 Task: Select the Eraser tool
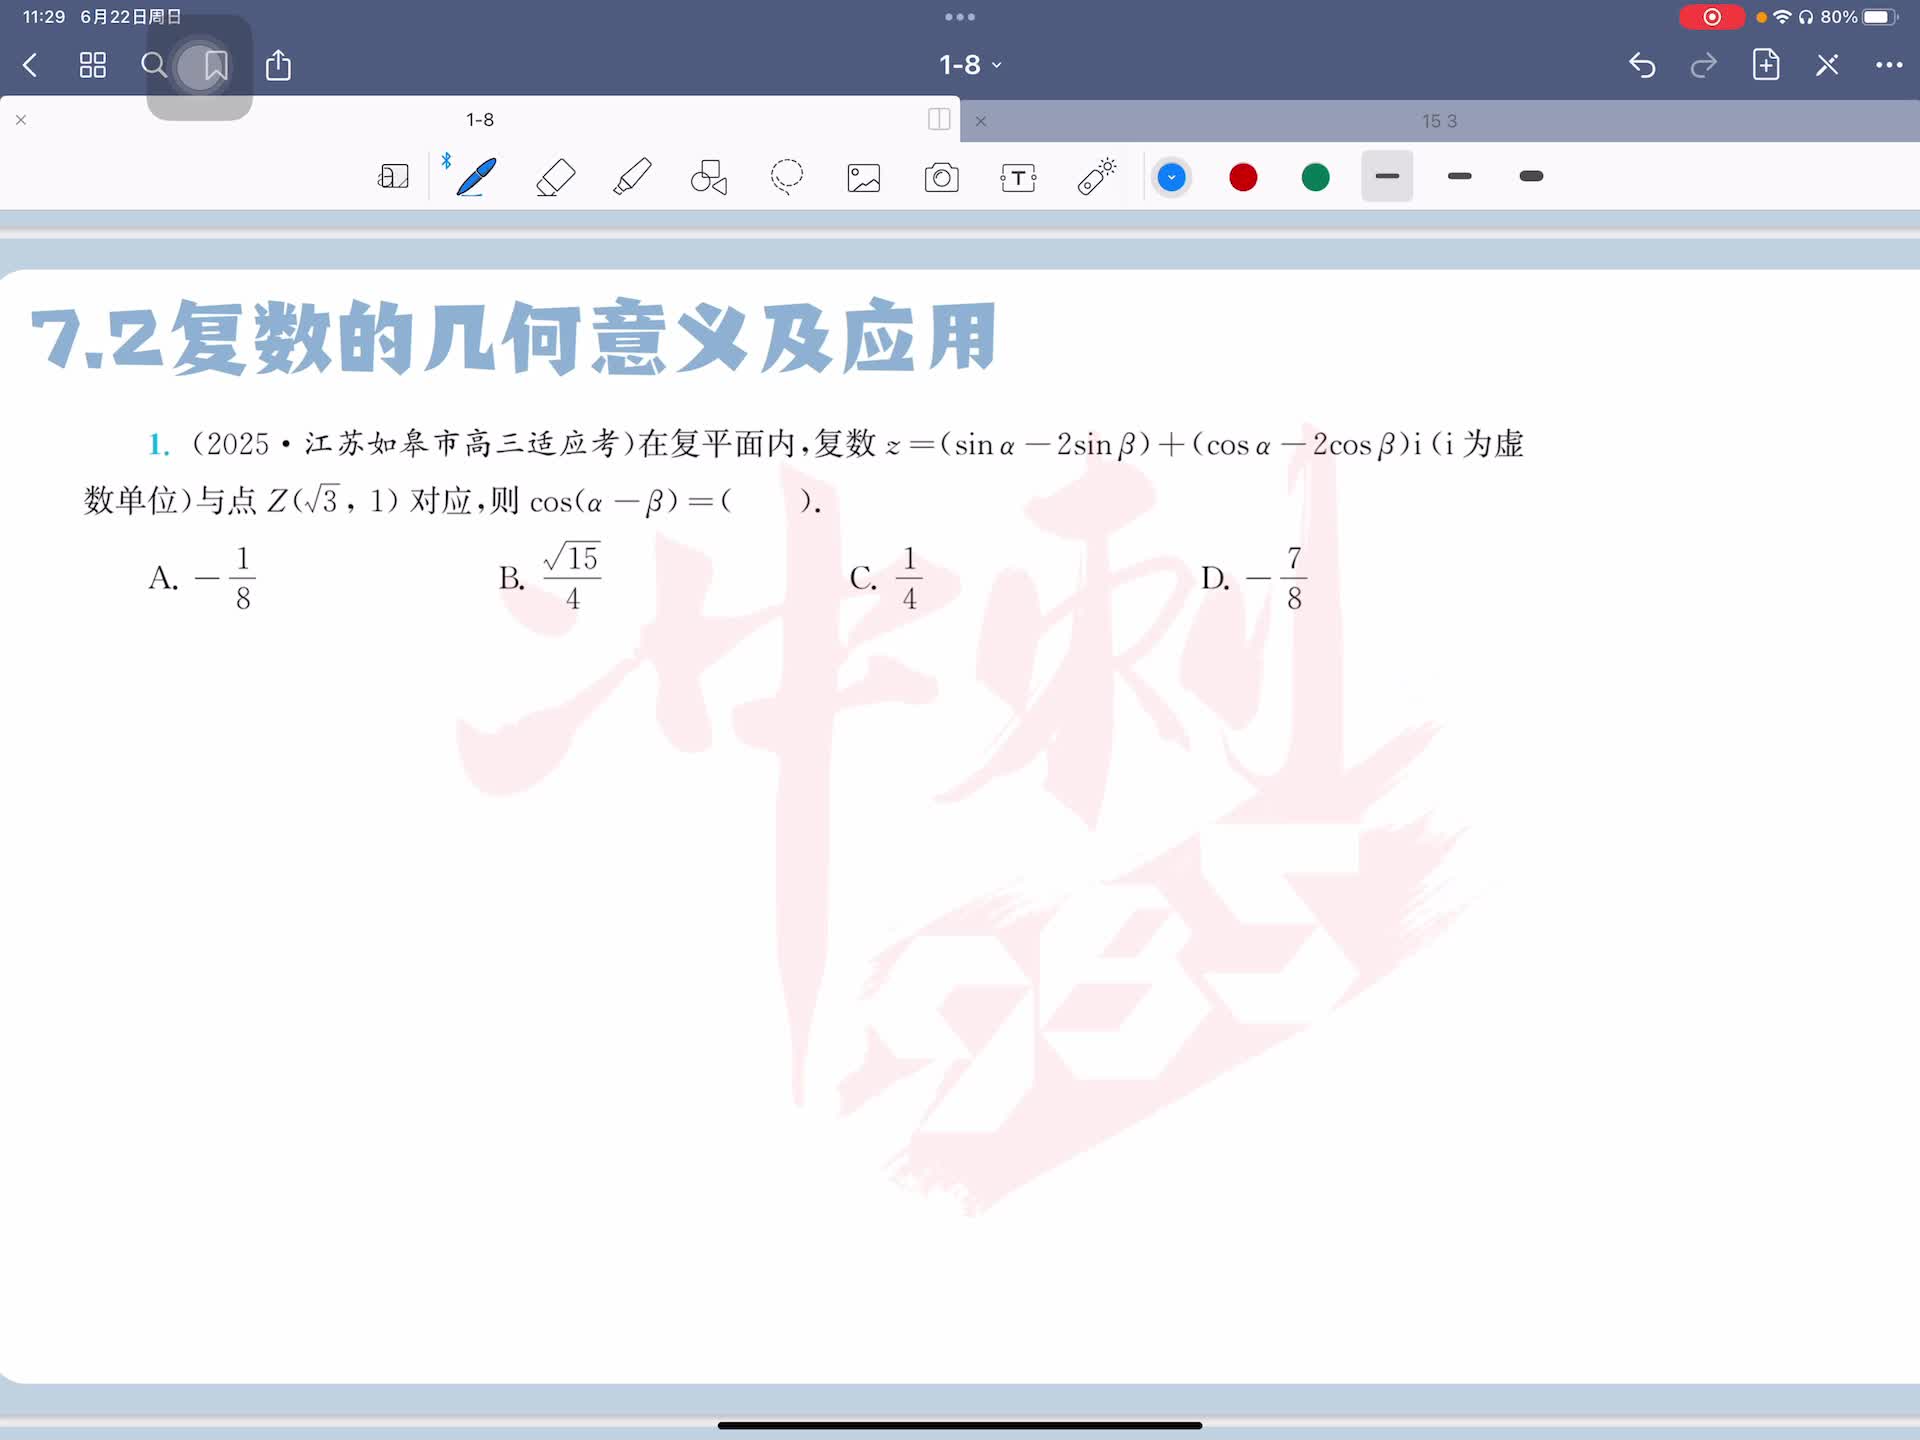pos(555,177)
